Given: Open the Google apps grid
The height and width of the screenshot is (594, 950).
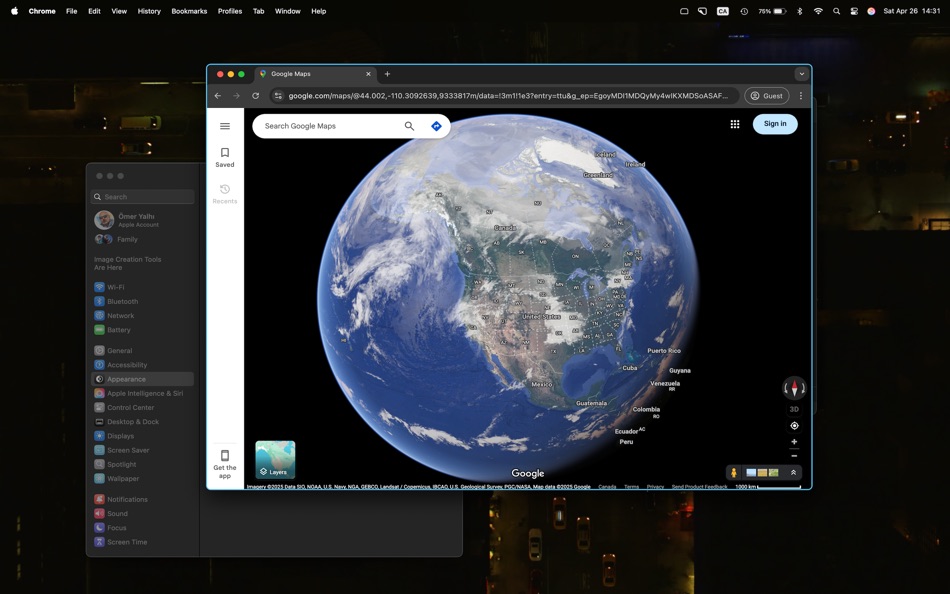Looking at the screenshot, I should [x=735, y=124].
